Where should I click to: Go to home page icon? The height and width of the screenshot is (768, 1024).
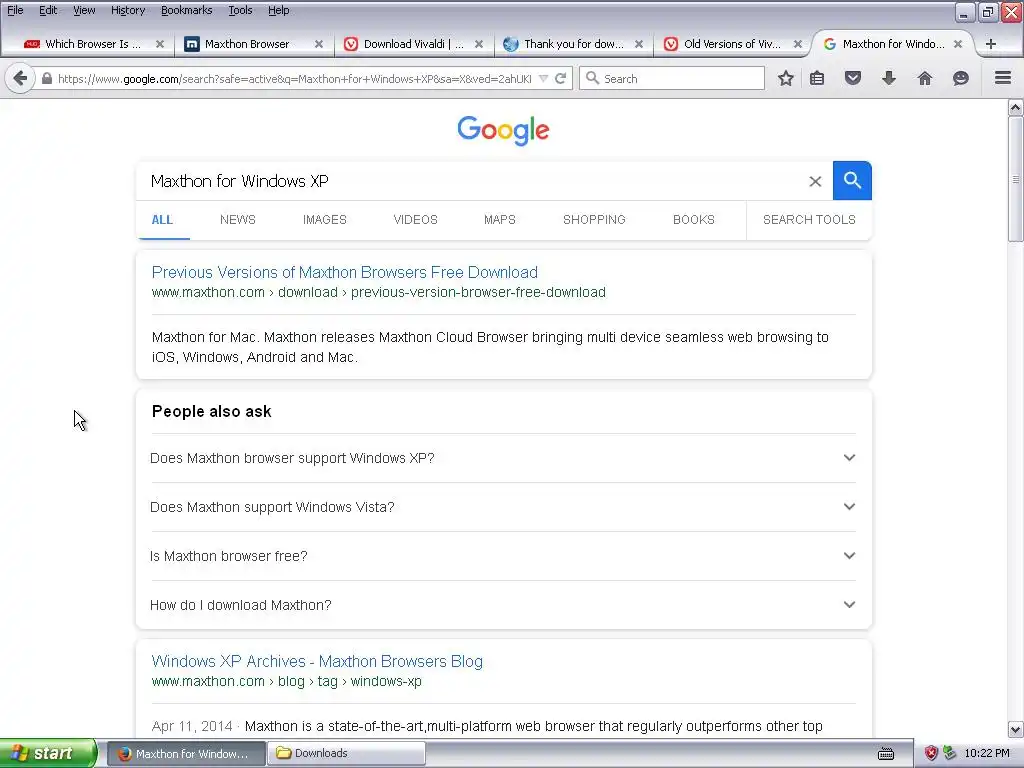[x=925, y=78]
